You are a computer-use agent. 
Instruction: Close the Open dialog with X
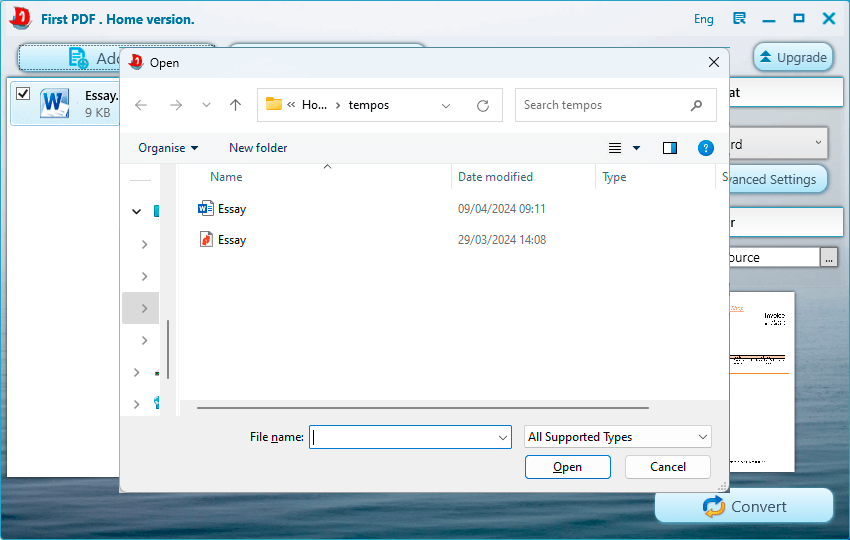714,62
